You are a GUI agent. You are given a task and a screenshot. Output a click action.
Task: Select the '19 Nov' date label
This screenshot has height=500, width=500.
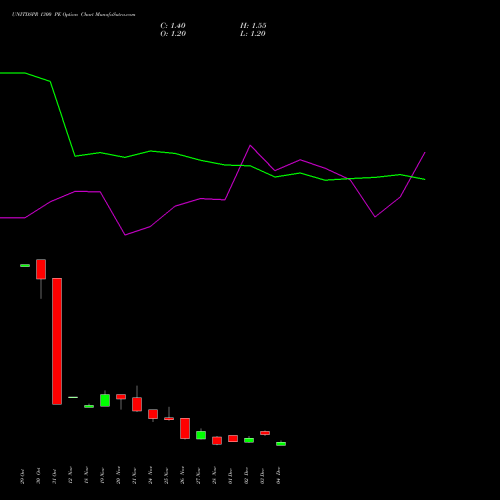pos(102,476)
